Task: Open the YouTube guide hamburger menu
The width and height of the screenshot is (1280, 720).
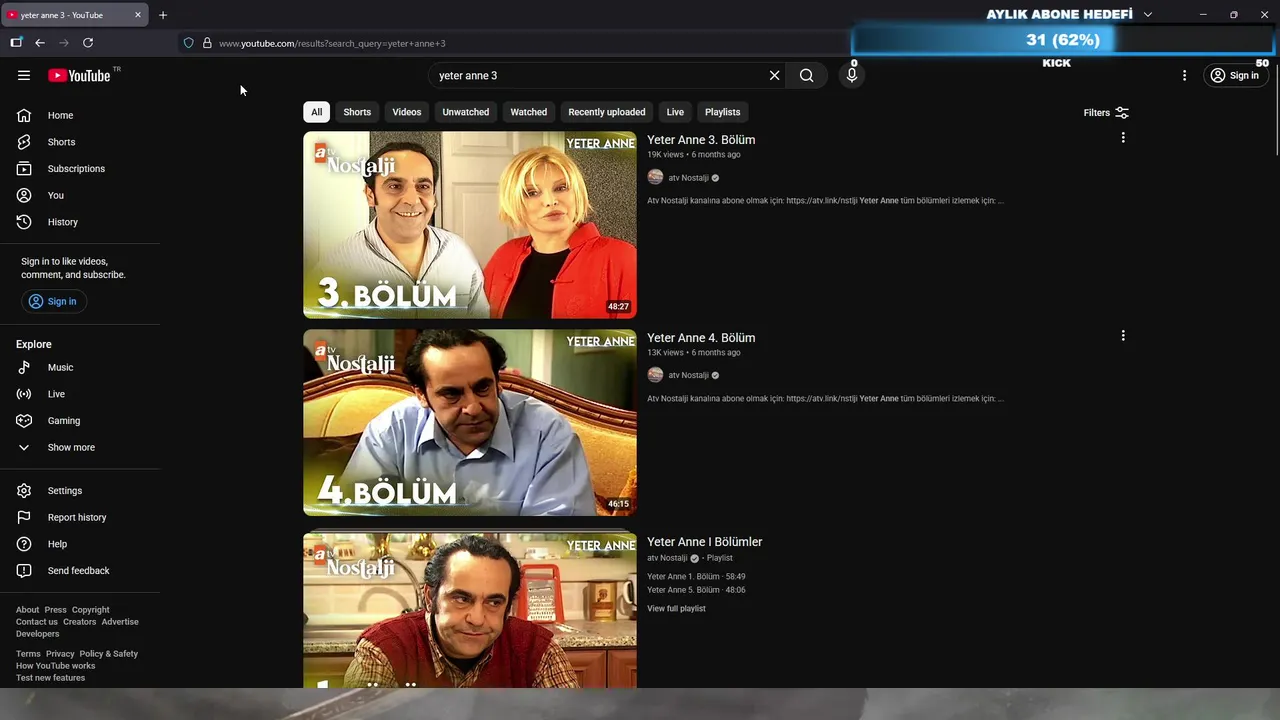Action: (x=24, y=75)
